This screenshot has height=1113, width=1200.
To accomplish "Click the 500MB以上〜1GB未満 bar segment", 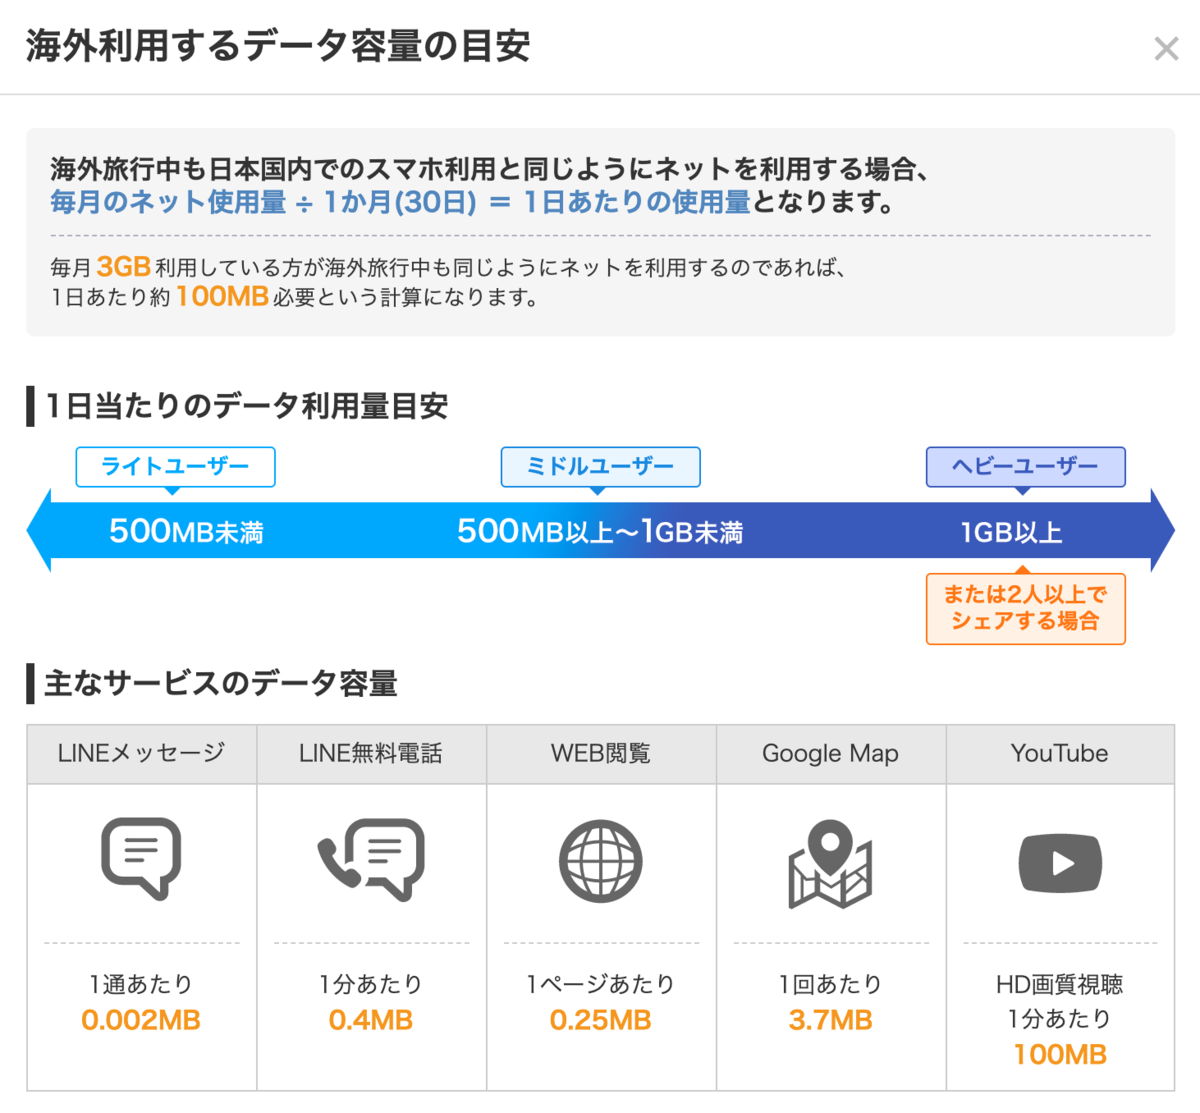I will 600,531.
